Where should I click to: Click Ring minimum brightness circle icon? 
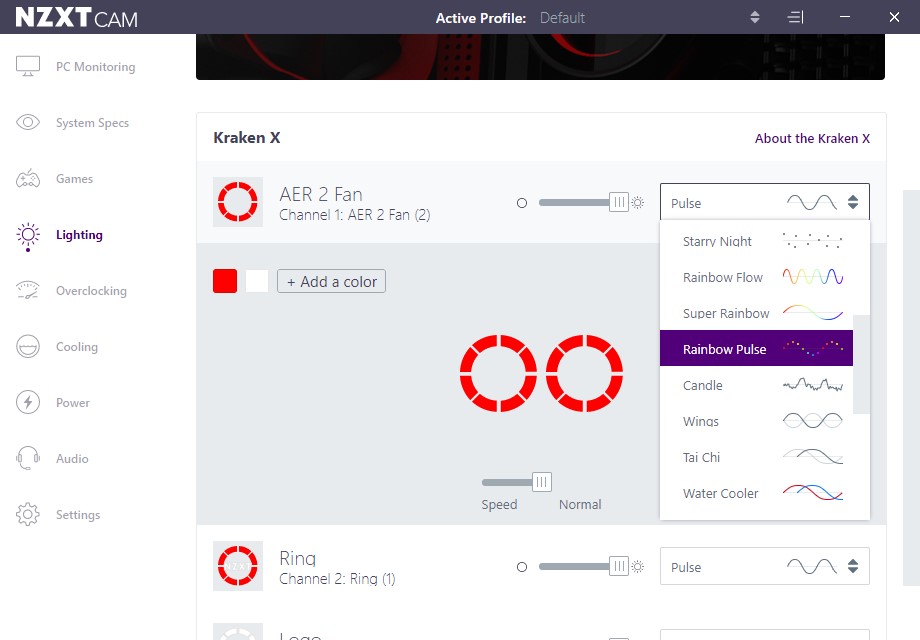522,567
